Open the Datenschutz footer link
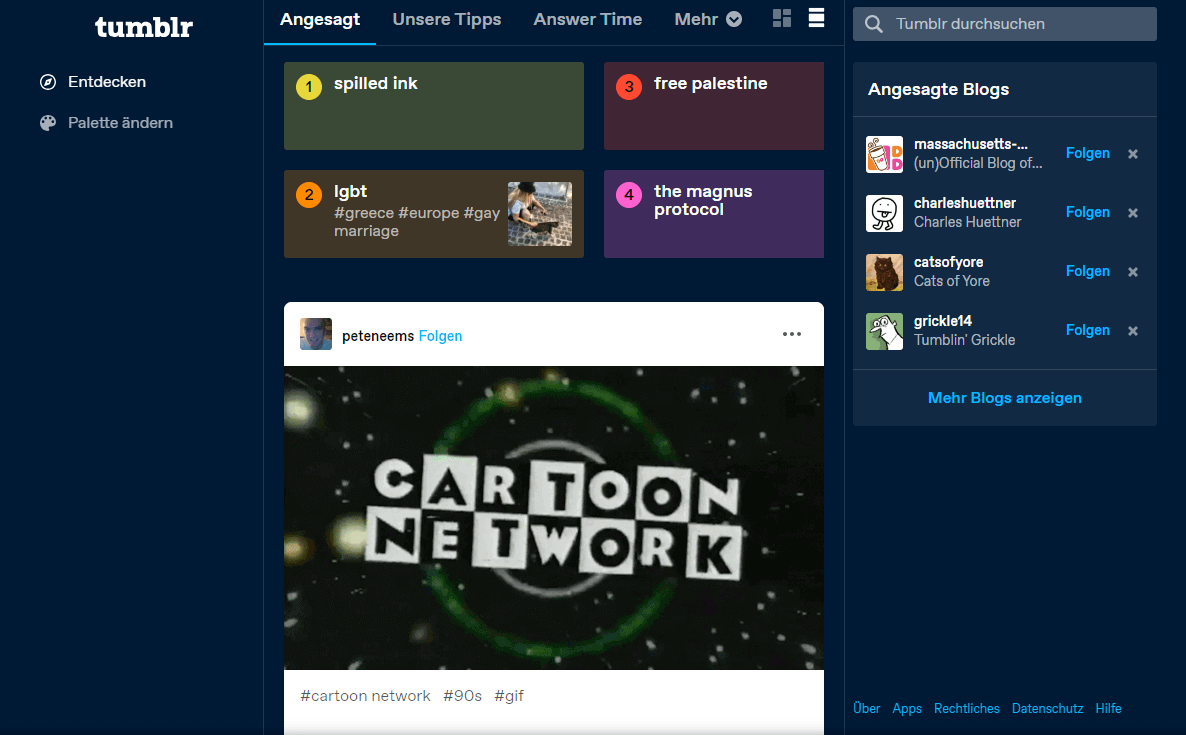The image size is (1186, 735). (x=1048, y=709)
